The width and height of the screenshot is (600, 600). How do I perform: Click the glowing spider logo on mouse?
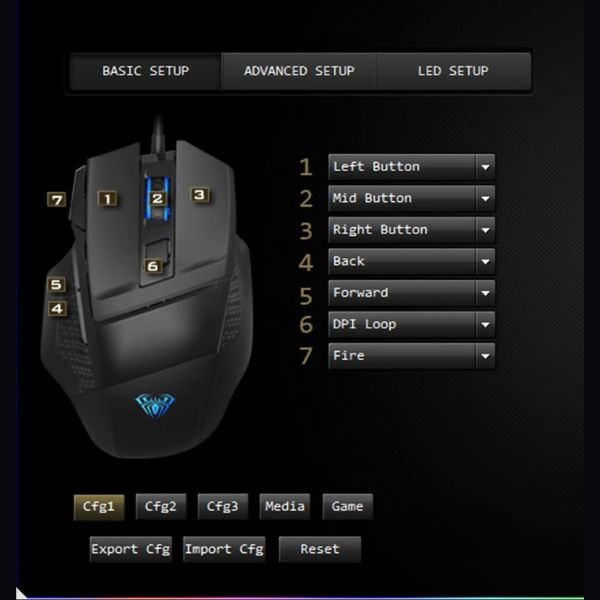pyautogui.click(x=155, y=406)
